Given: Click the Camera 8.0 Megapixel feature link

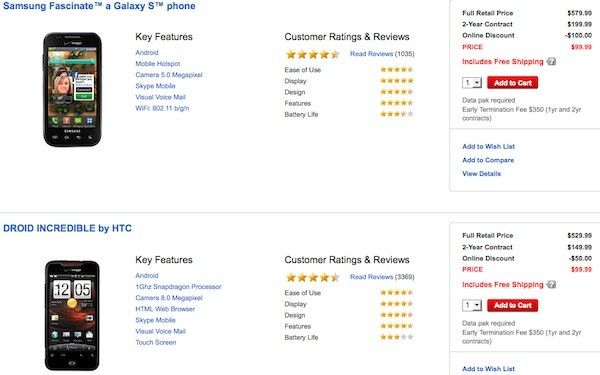Looking at the screenshot, I should tap(169, 298).
